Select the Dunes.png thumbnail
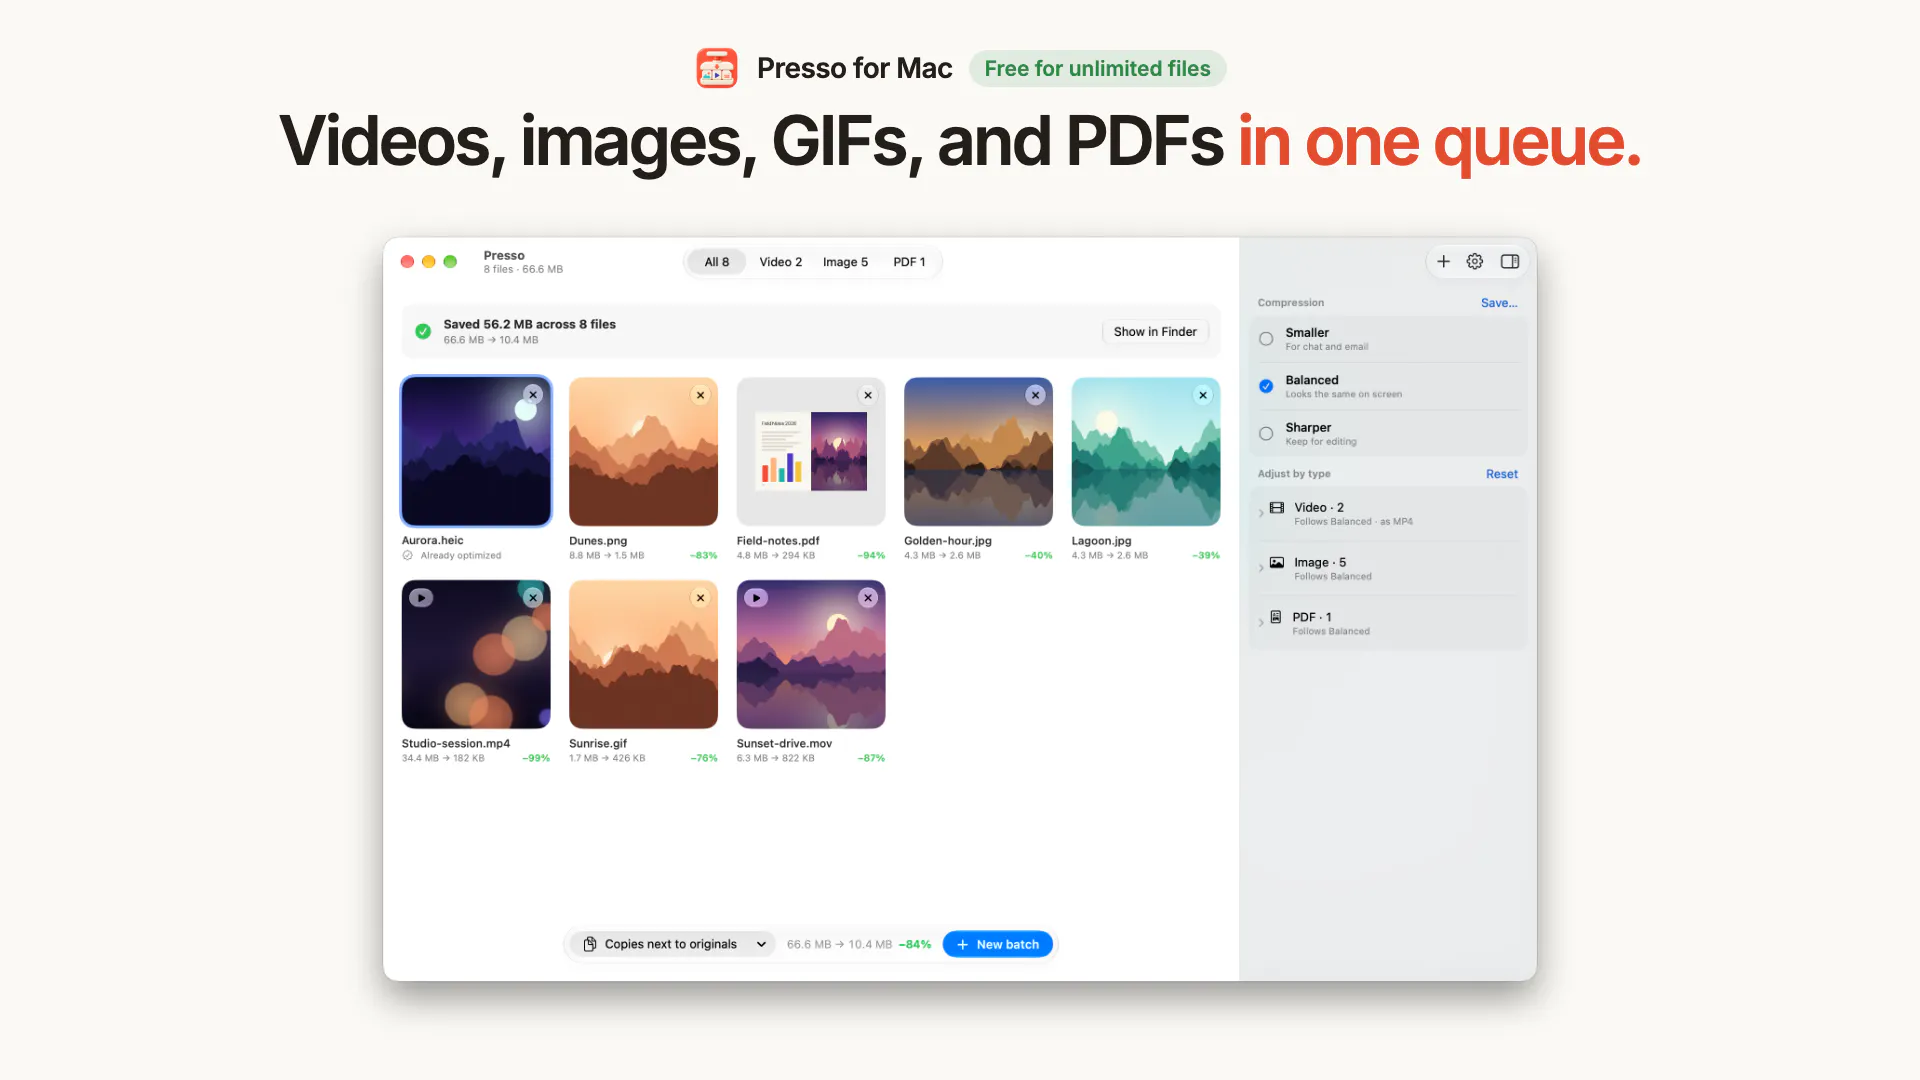 pyautogui.click(x=643, y=452)
